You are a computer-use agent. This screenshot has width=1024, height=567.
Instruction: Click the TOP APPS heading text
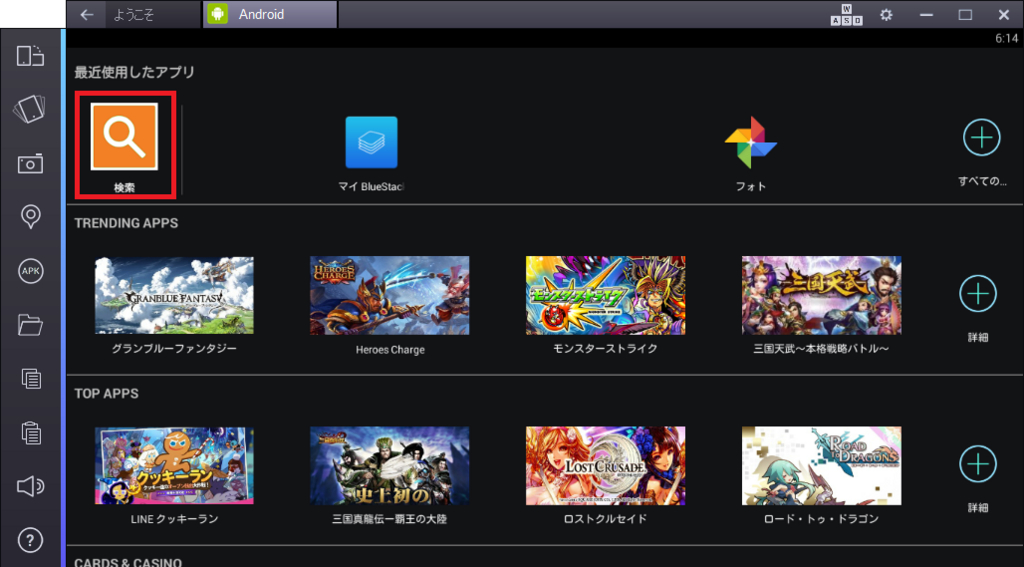click(x=106, y=393)
